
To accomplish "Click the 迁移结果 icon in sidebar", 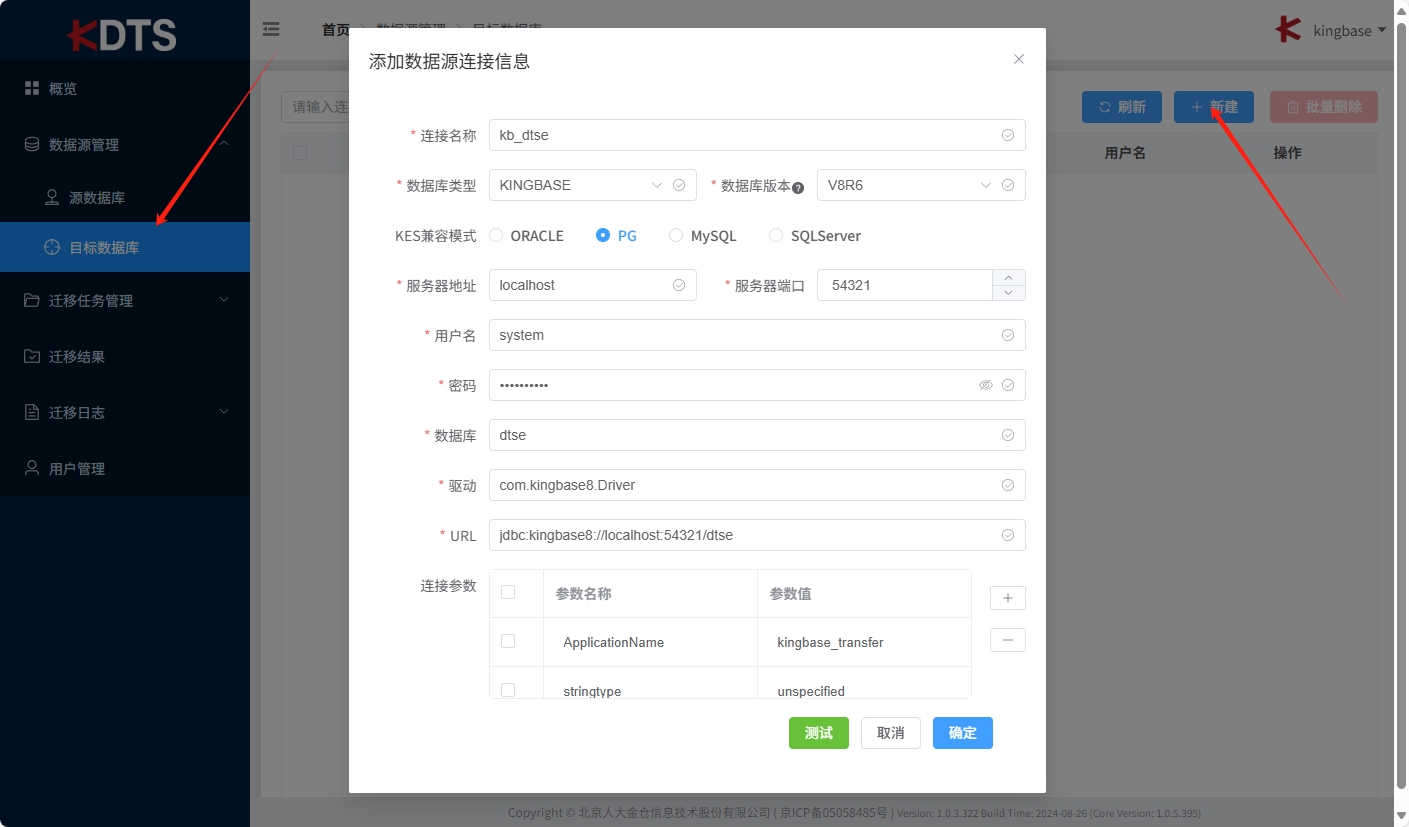I will click(32, 356).
